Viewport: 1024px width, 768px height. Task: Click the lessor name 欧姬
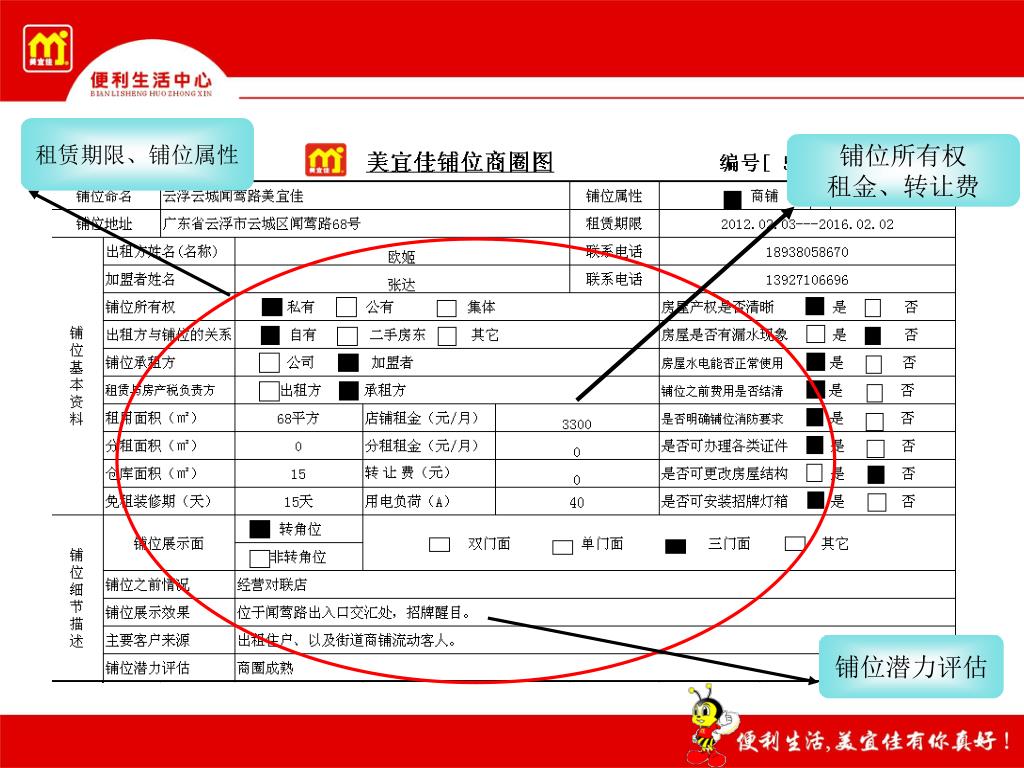[x=402, y=257]
